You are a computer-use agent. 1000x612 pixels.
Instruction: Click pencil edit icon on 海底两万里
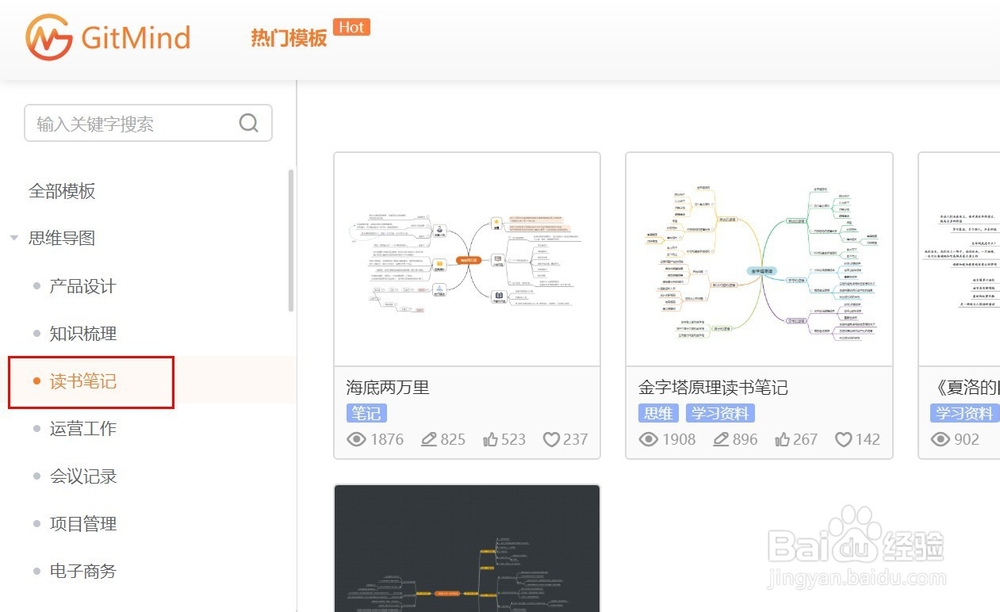tap(429, 439)
